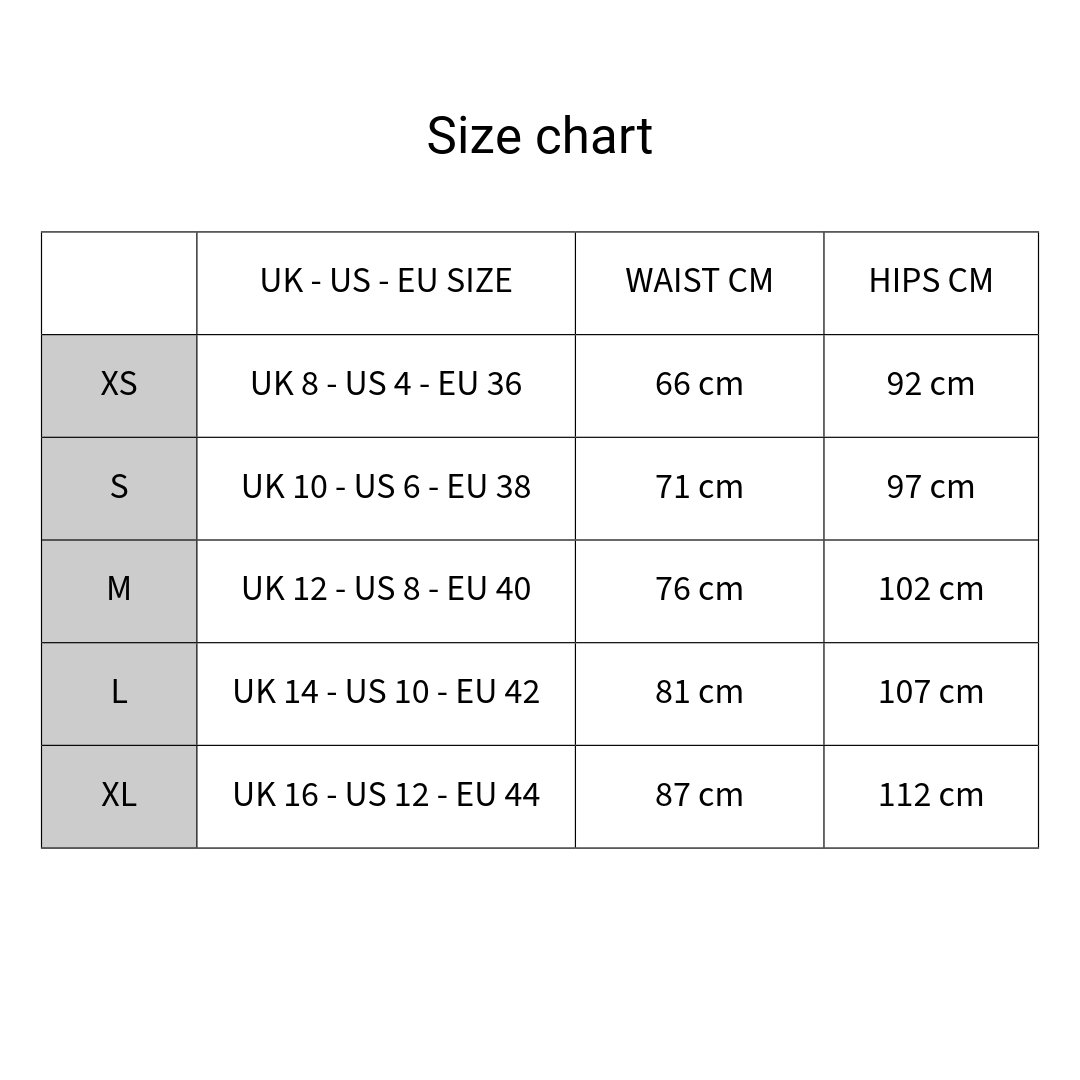The height and width of the screenshot is (1080, 1080).
Task: Select the M size row label
Action: 119,589
